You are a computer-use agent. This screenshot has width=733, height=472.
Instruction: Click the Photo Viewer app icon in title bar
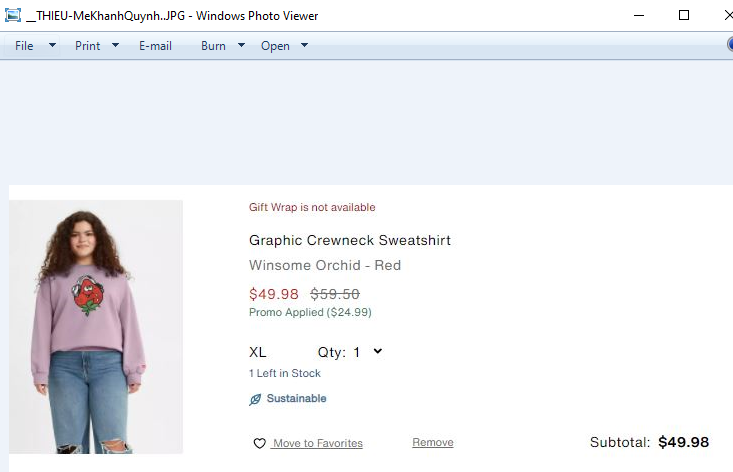click(14, 16)
